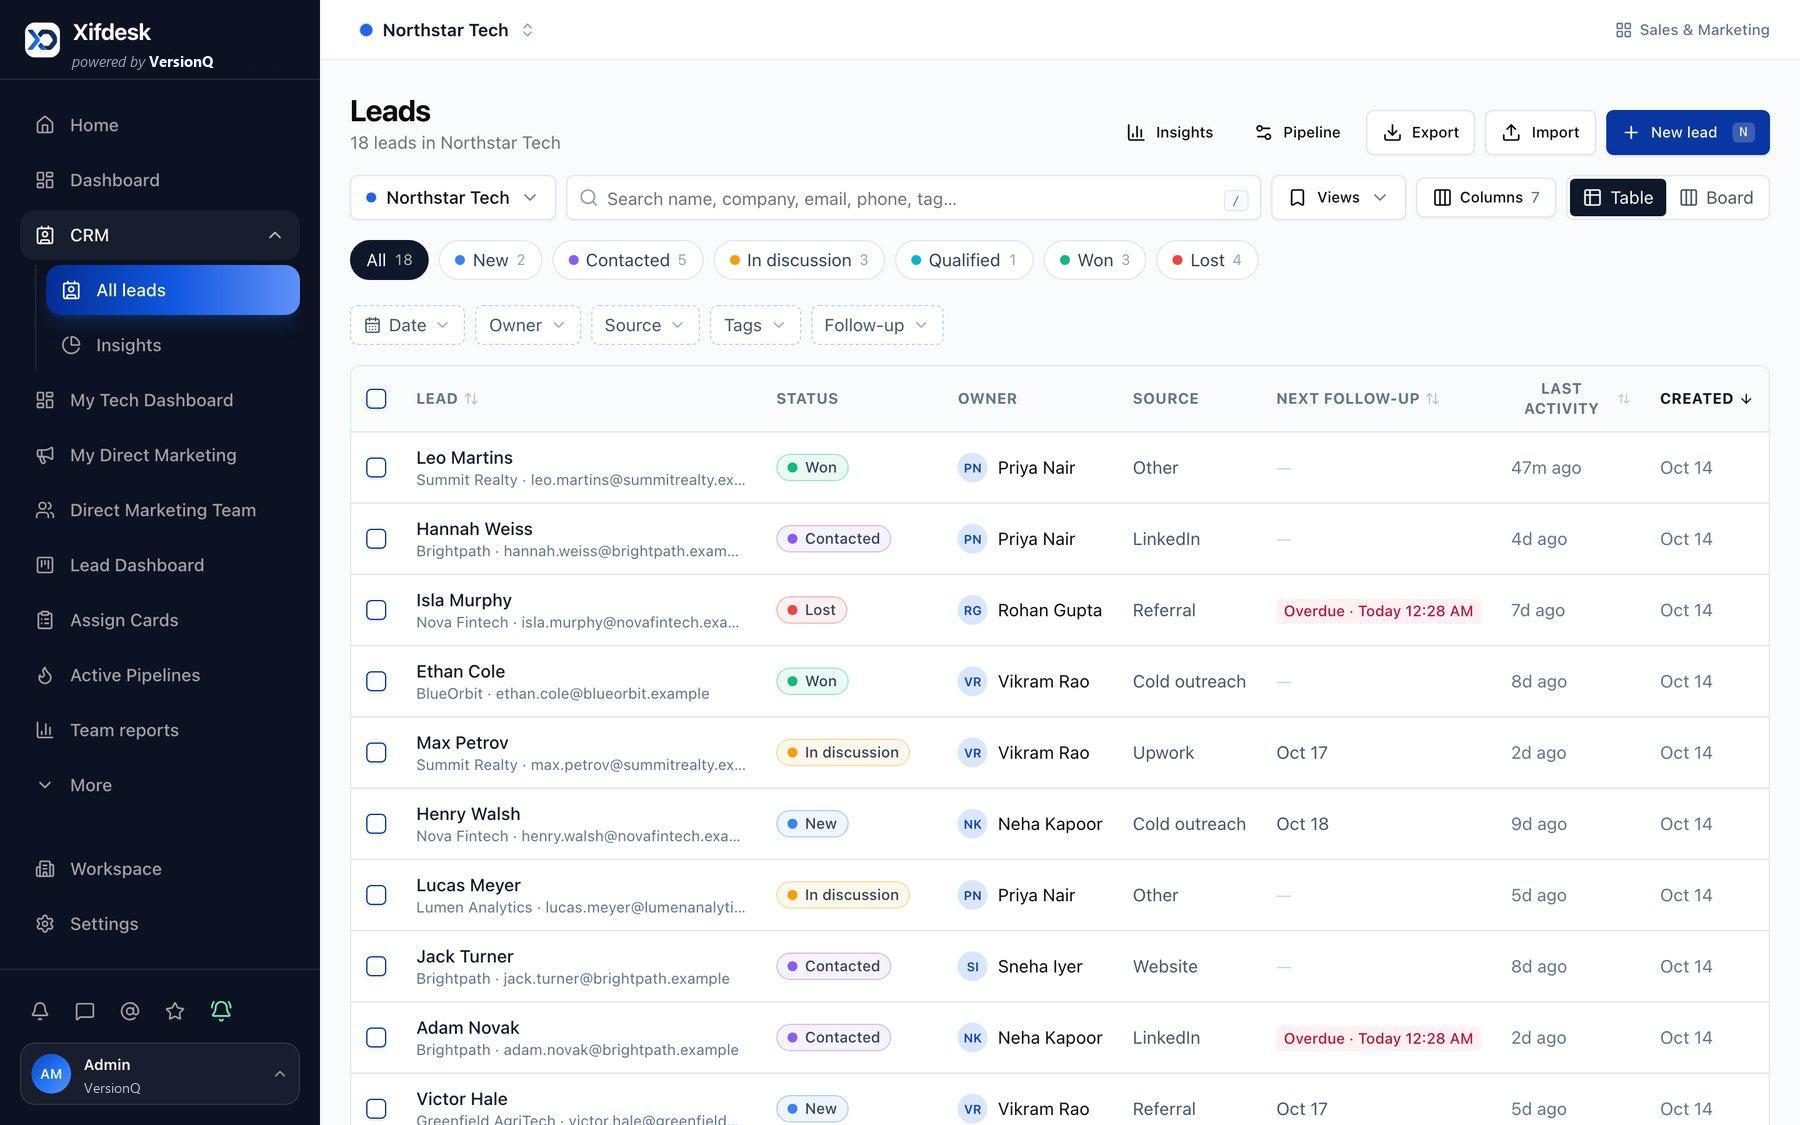Screen dimensions: 1800x1125
Task: Click the Won badge on Ethan Cole row
Action: 812,681
